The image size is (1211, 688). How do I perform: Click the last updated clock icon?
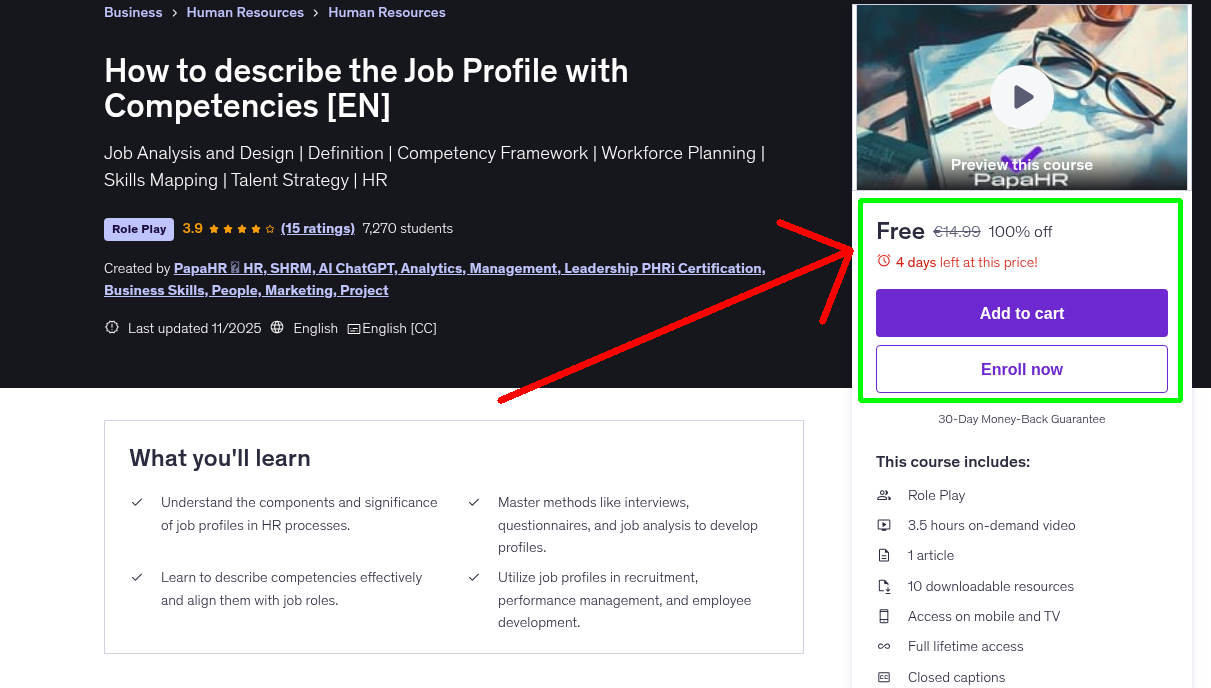point(111,327)
